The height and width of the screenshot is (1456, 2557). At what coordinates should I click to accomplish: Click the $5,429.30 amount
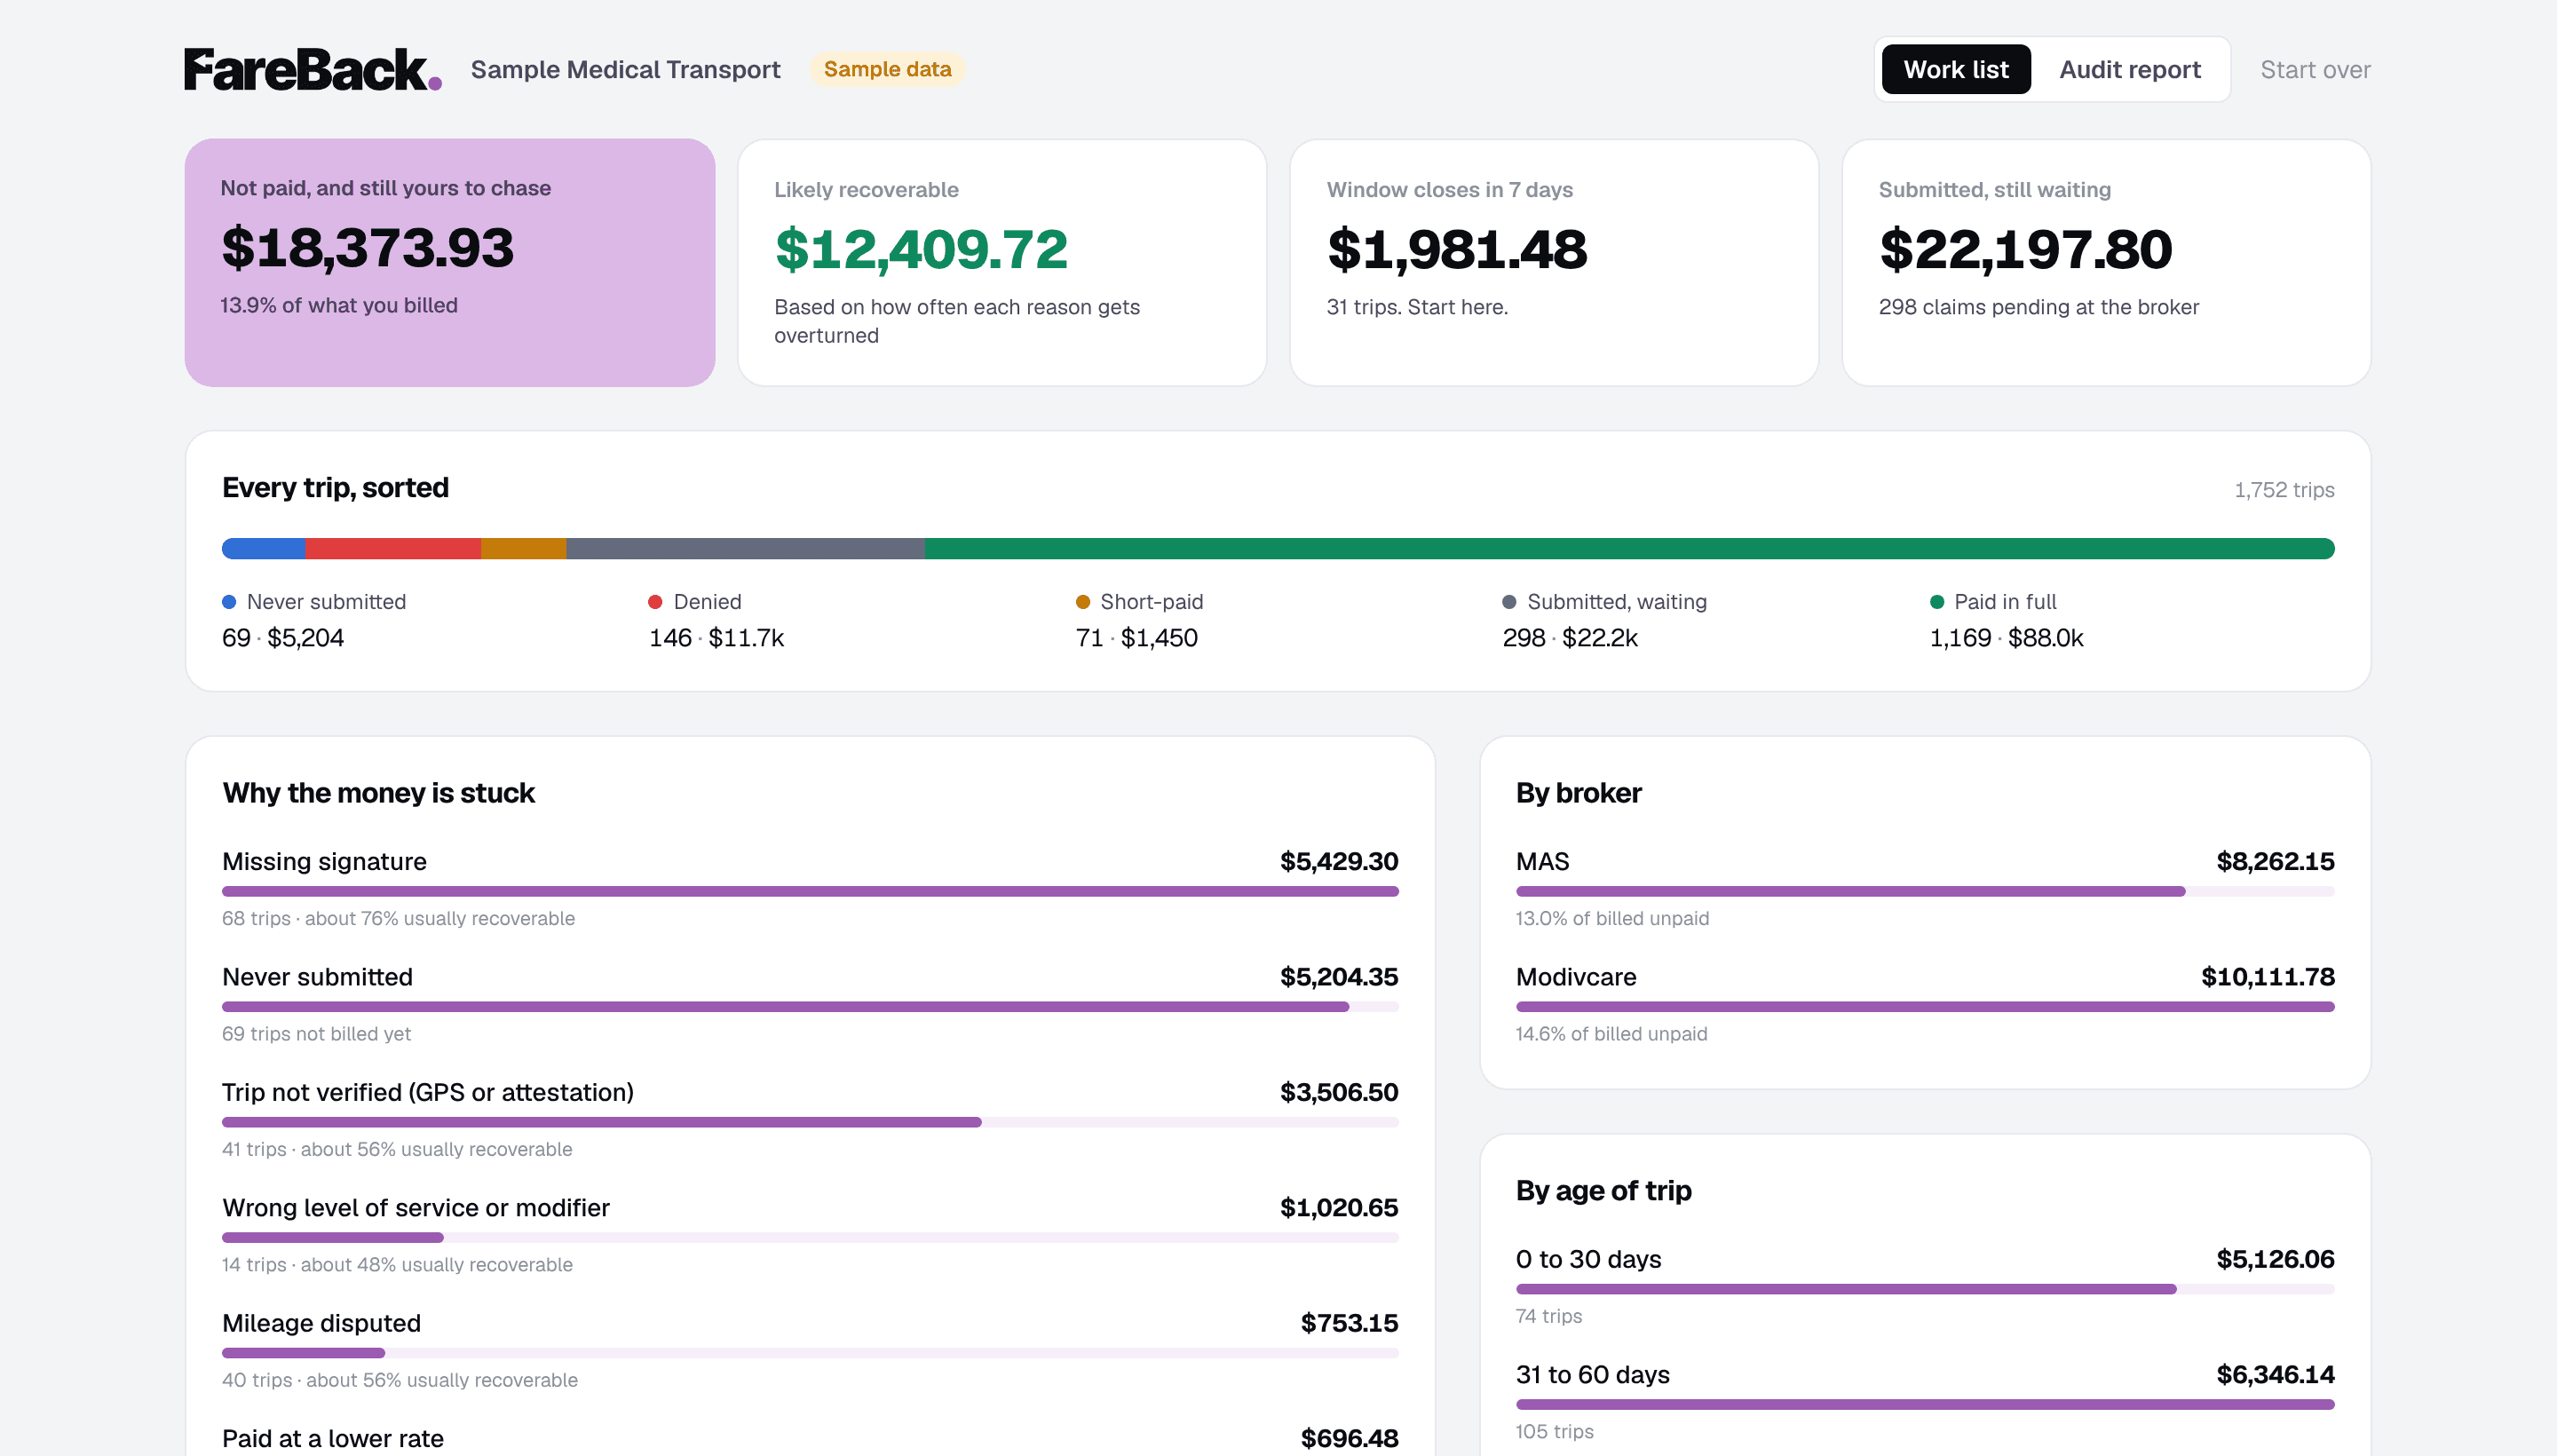pyautogui.click(x=1339, y=861)
